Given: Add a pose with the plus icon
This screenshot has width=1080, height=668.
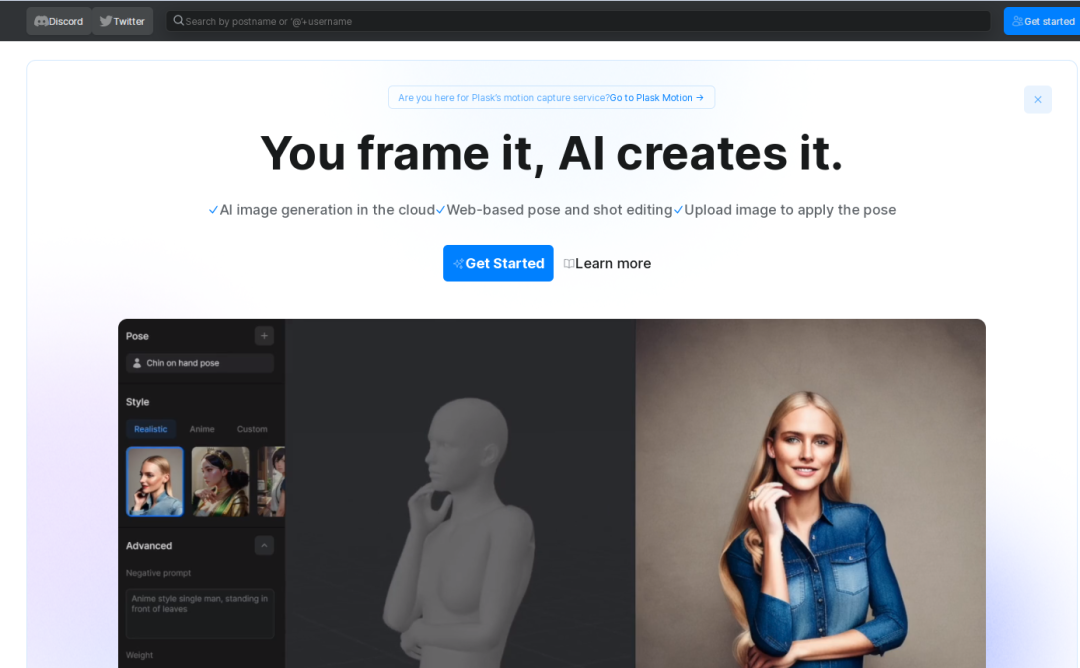Looking at the screenshot, I should coord(264,336).
